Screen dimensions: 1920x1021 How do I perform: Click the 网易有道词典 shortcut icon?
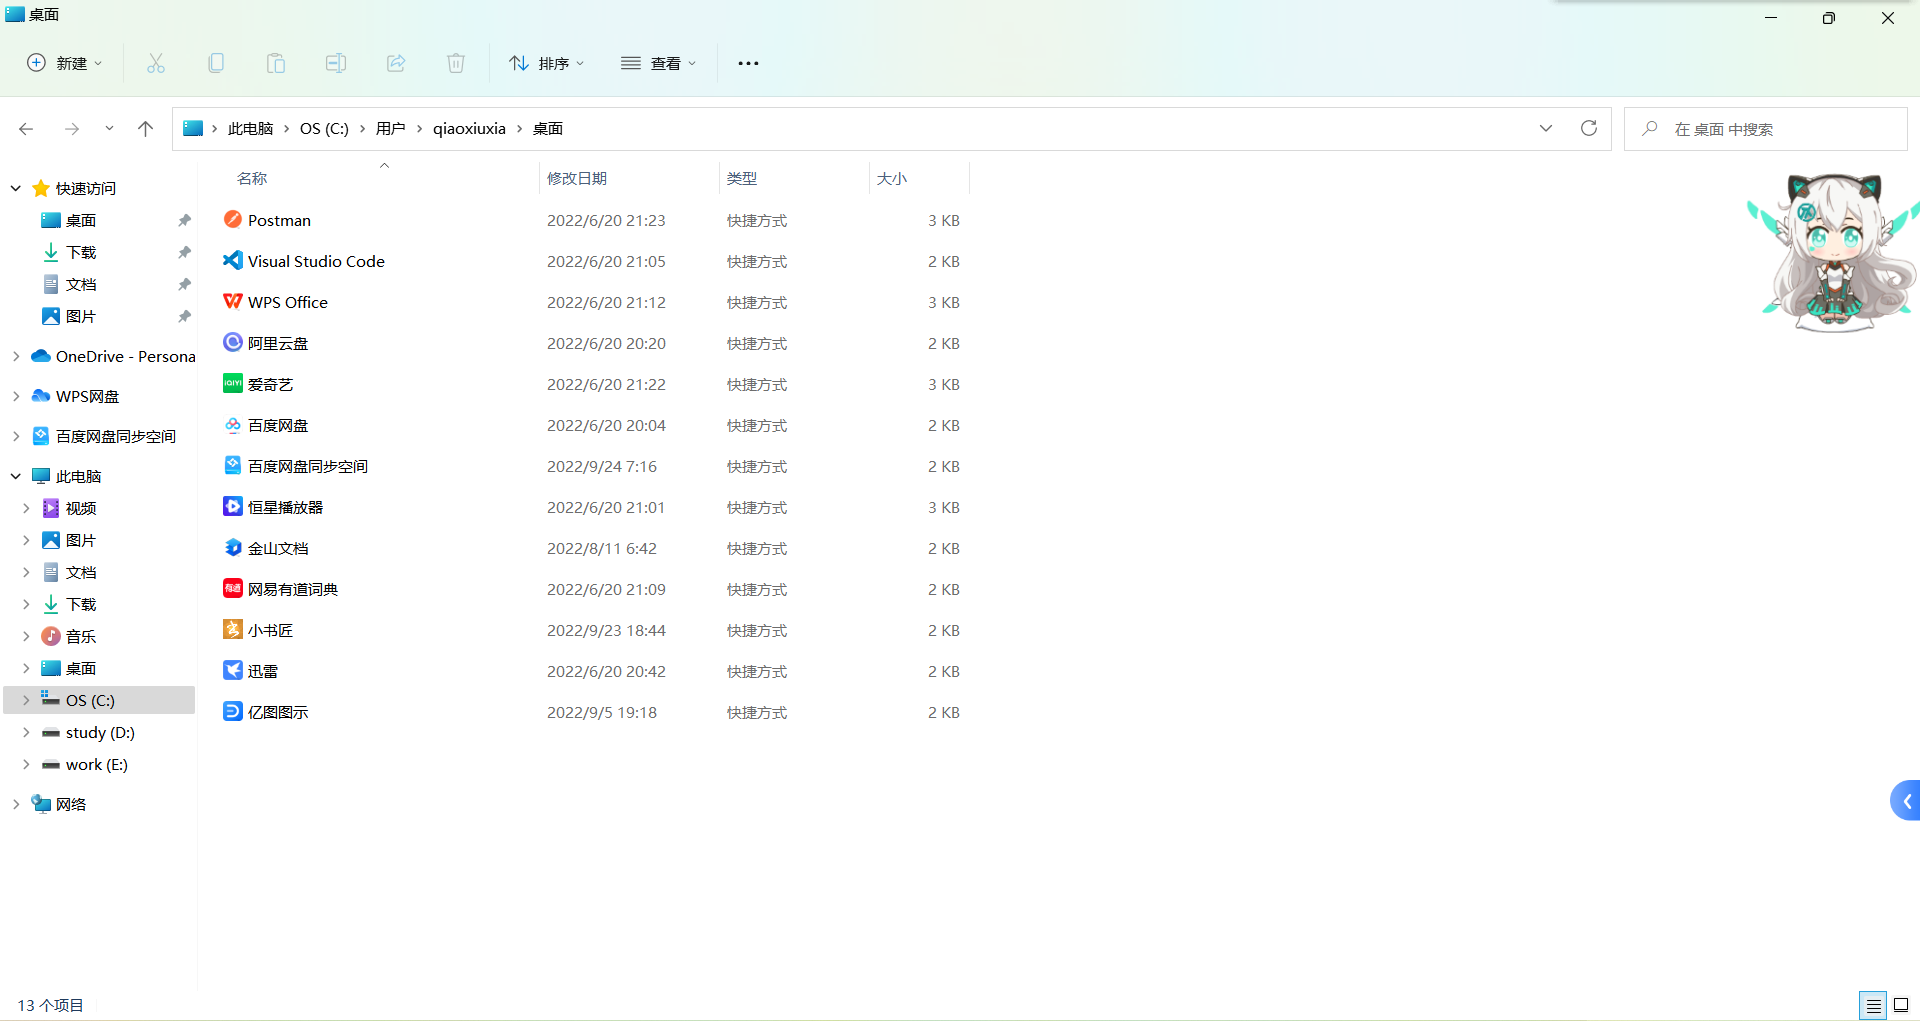(x=233, y=588)
